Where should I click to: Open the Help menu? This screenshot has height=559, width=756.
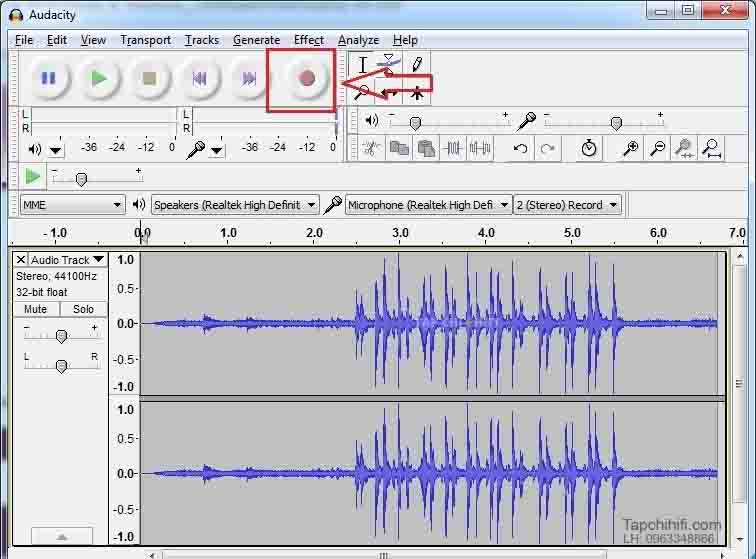point(405,40)
